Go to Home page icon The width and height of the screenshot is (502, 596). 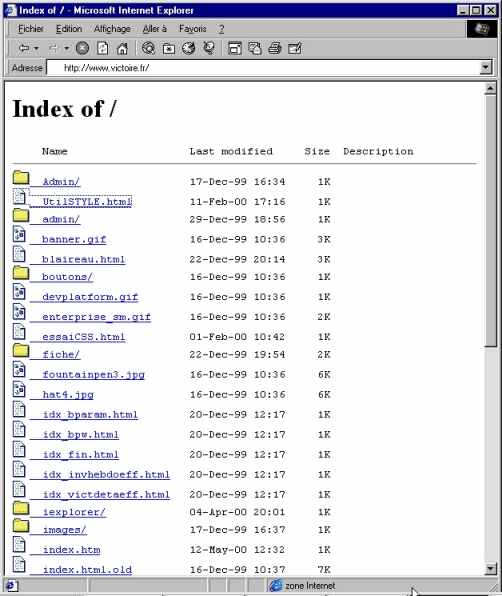click(x=122, y=48)
